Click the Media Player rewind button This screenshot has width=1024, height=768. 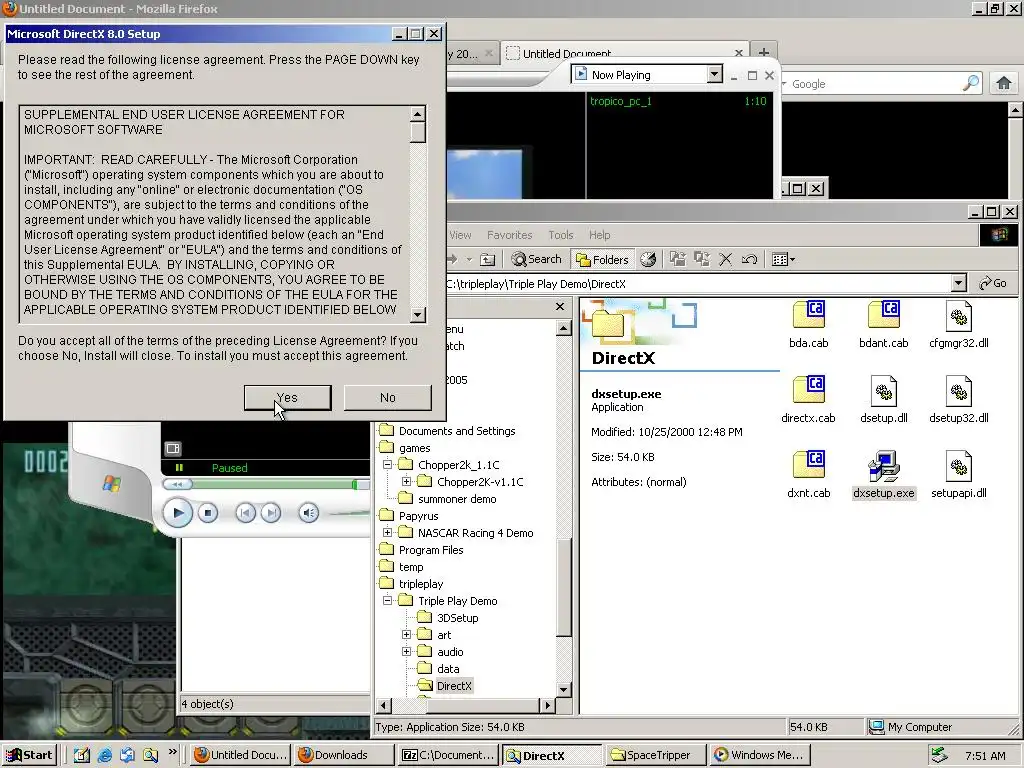tap(177, 484)
